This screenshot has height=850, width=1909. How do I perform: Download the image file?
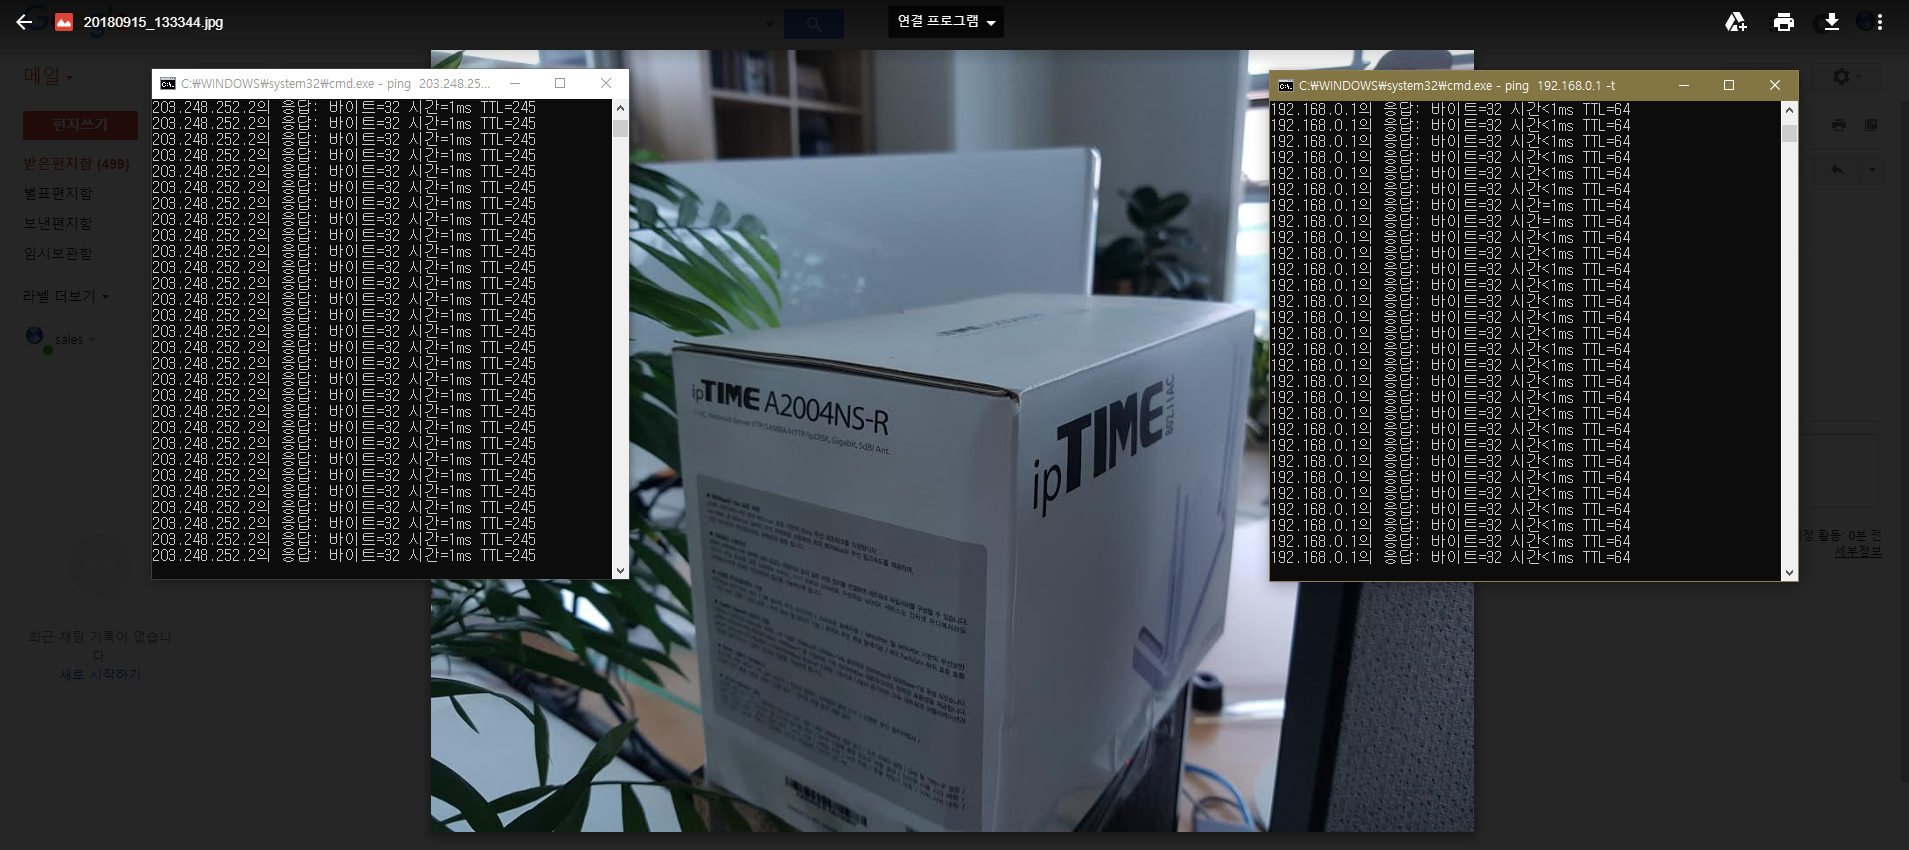pyautogui.click(x=1831, y=22)
